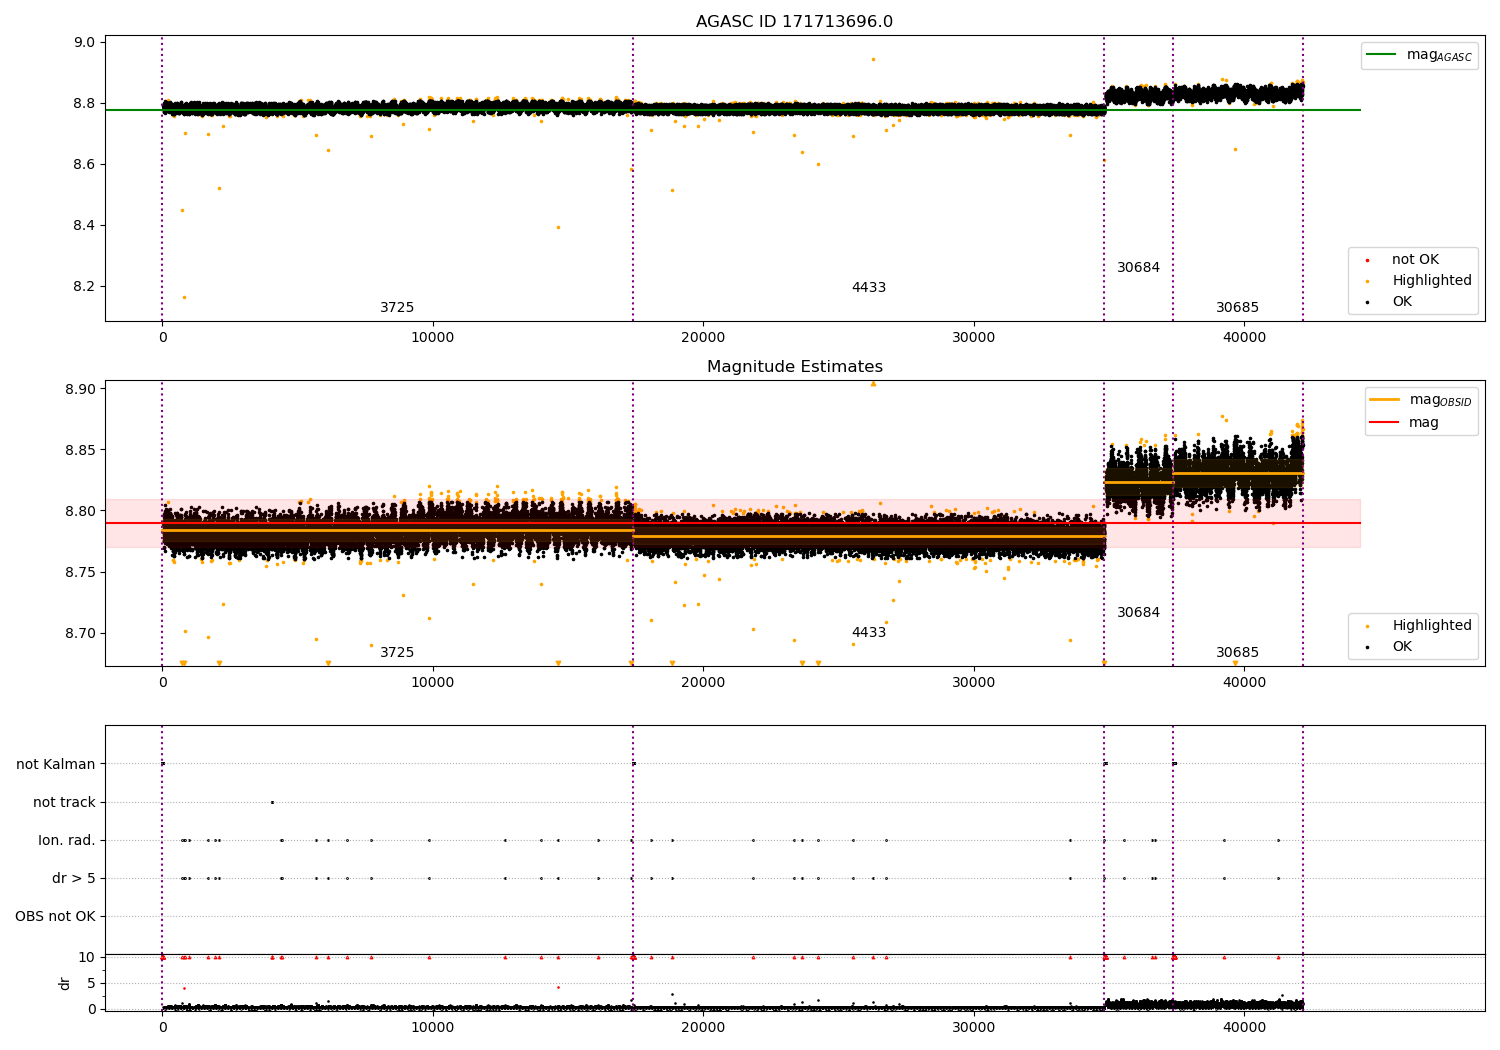This screenshot has width=1500, height=1050.
Task: Click obsid label 3725 in the AGASC ID plot
Action: [397, 308]
